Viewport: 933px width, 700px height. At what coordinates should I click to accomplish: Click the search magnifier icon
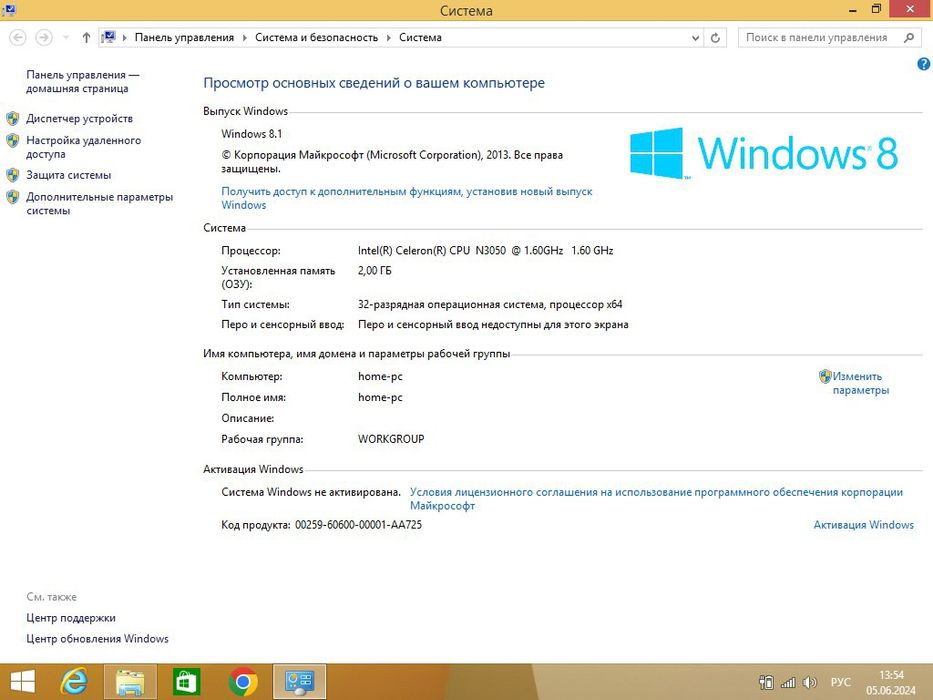[x=909, y=38]
